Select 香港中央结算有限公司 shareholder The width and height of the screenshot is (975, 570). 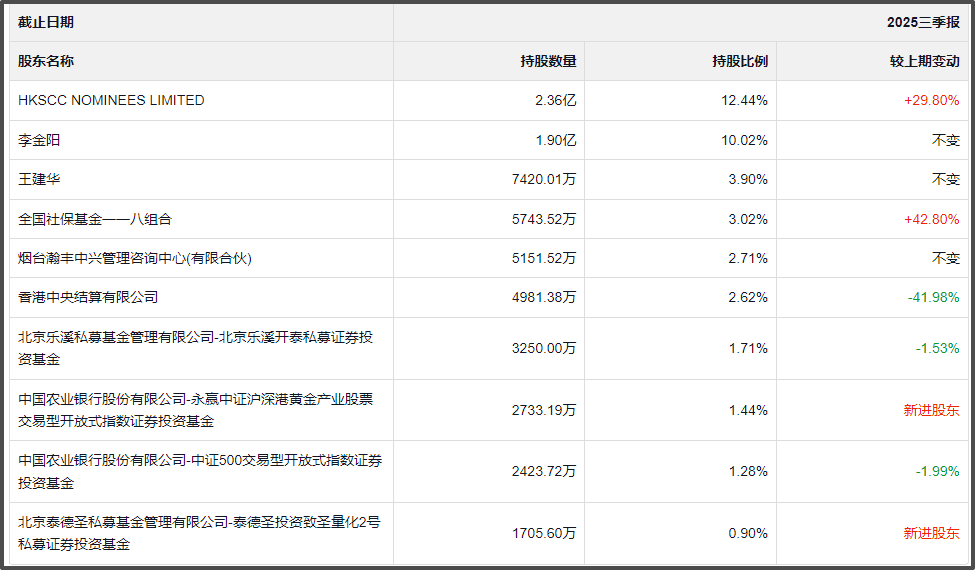(88, 297)
